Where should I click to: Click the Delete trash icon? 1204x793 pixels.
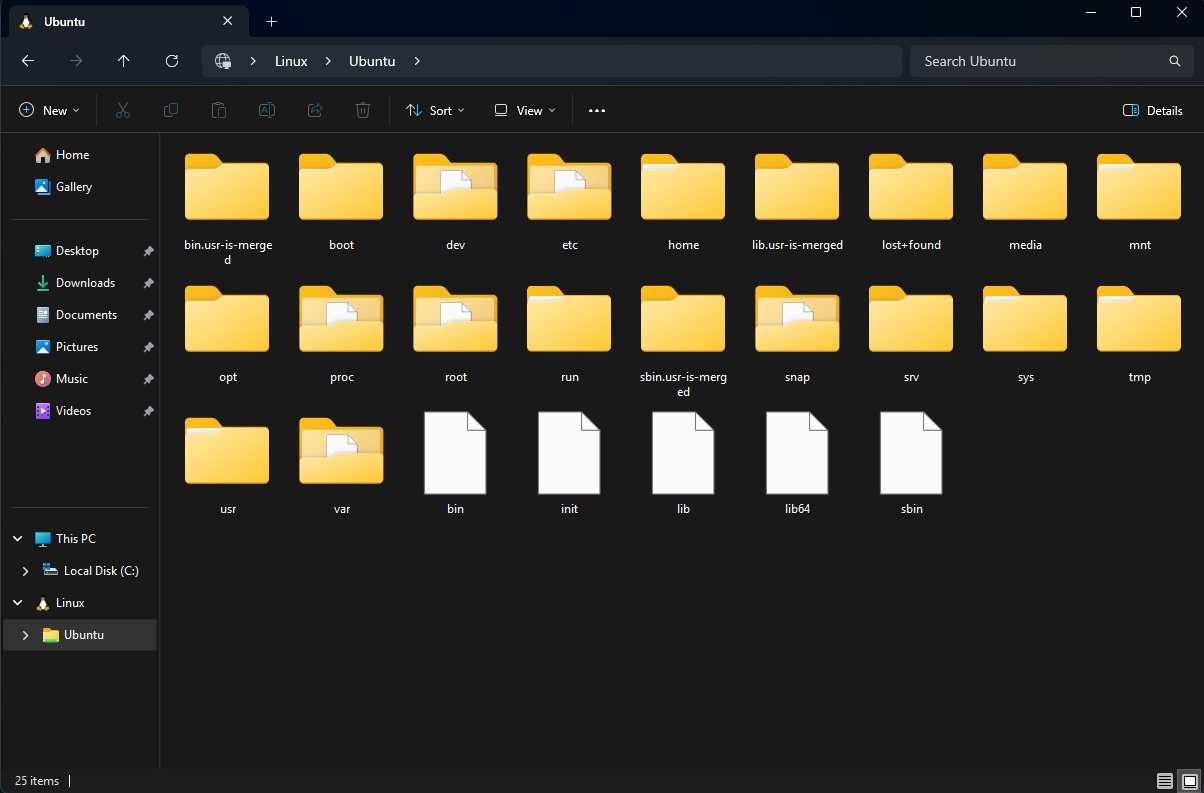point(363,111)
